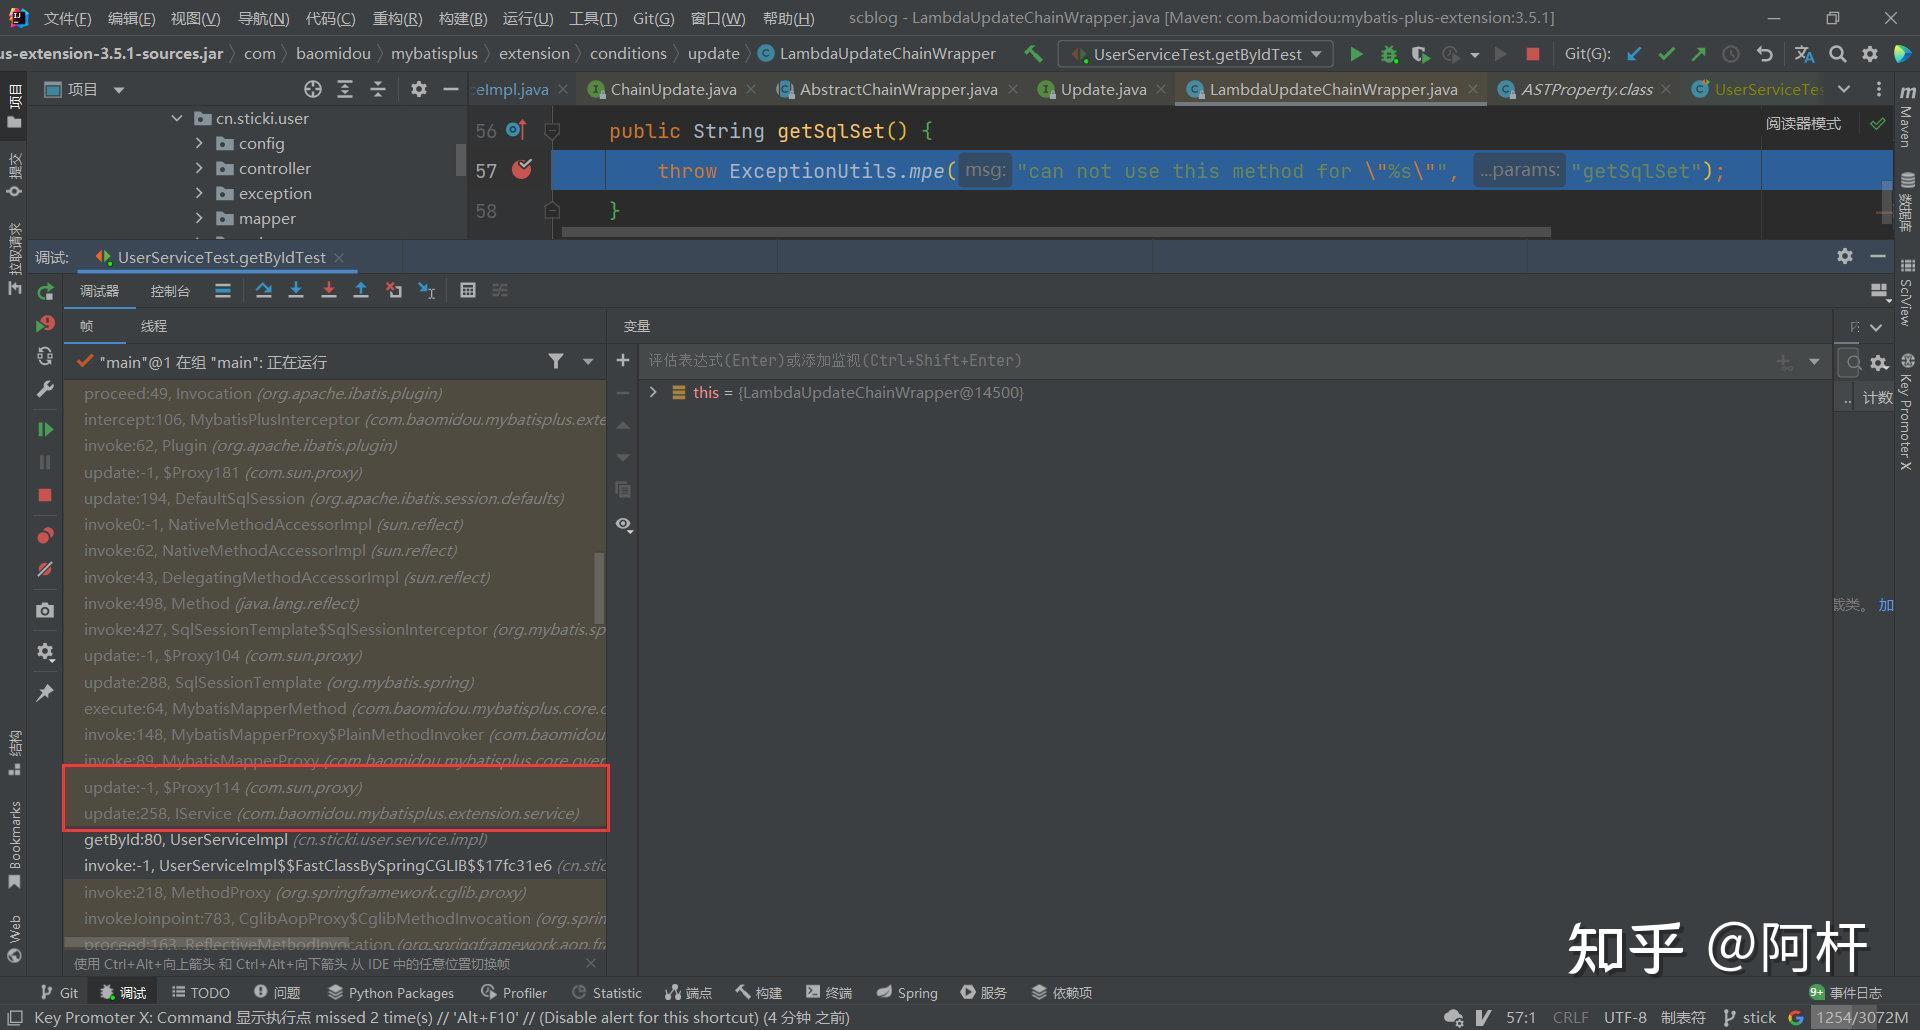Switch to the Update.java editor tab
Viewport: 1920px width, 1030px height.
pos(1102,90)
